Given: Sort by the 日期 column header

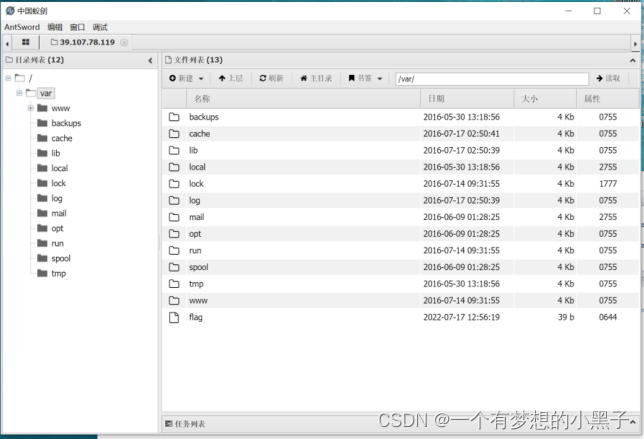Looking at the screenshot, I should [467, 99].
